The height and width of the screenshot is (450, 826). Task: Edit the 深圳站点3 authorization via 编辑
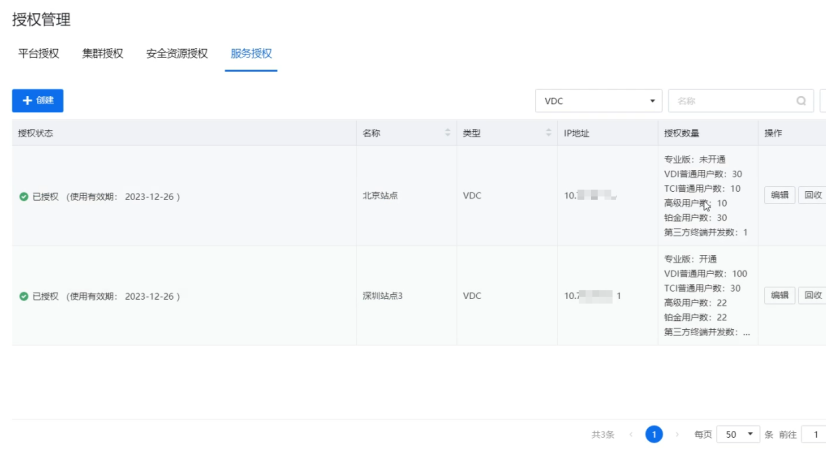click(x=779, y=296)
